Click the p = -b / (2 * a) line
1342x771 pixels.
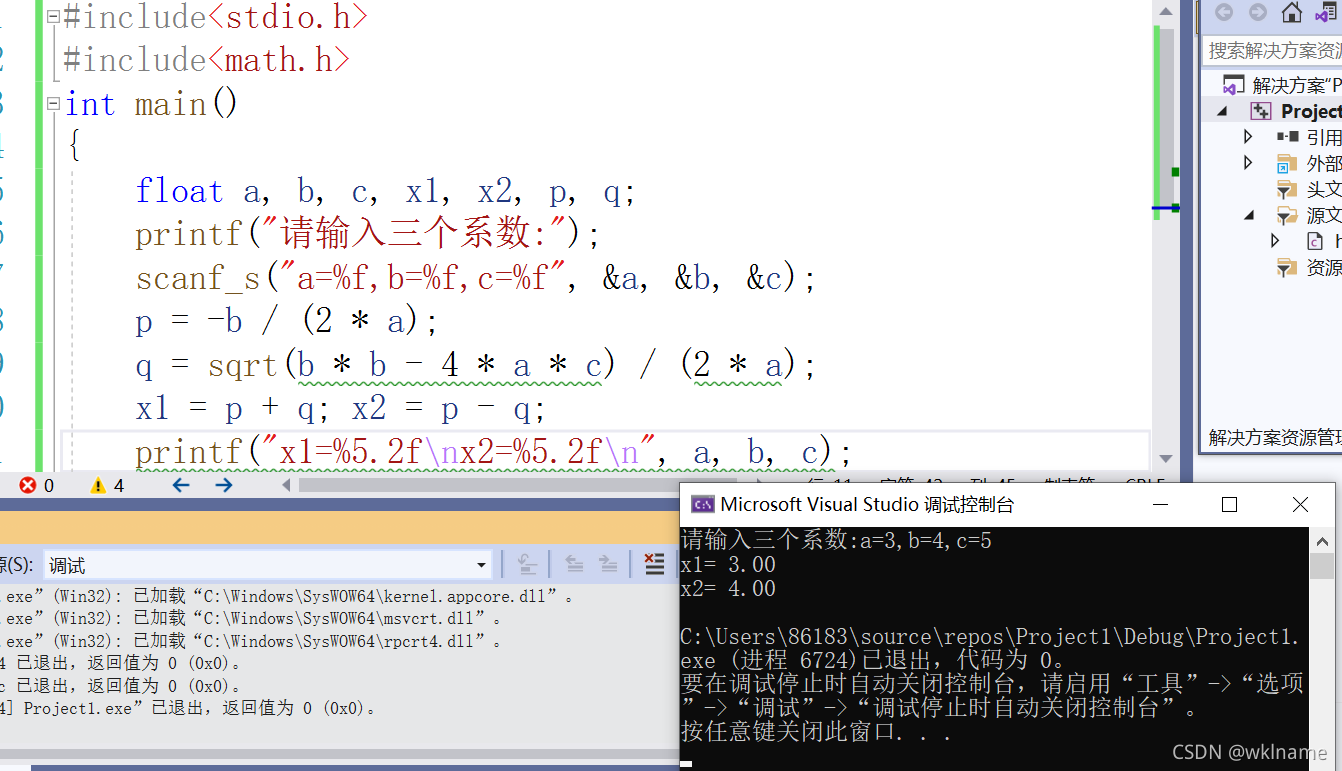(287, 322)
